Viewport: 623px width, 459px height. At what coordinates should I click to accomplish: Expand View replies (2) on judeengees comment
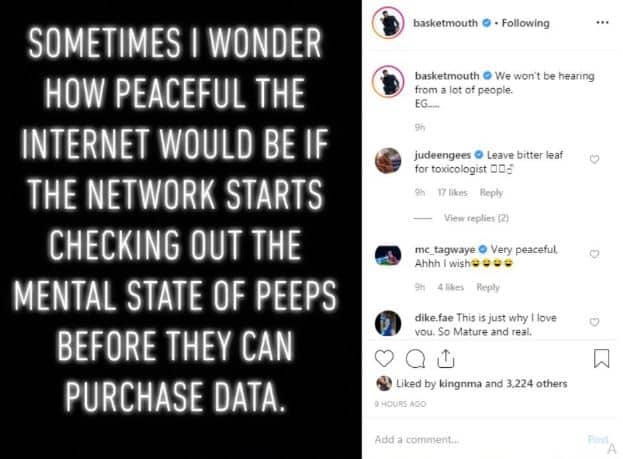(x=476, y=217)
